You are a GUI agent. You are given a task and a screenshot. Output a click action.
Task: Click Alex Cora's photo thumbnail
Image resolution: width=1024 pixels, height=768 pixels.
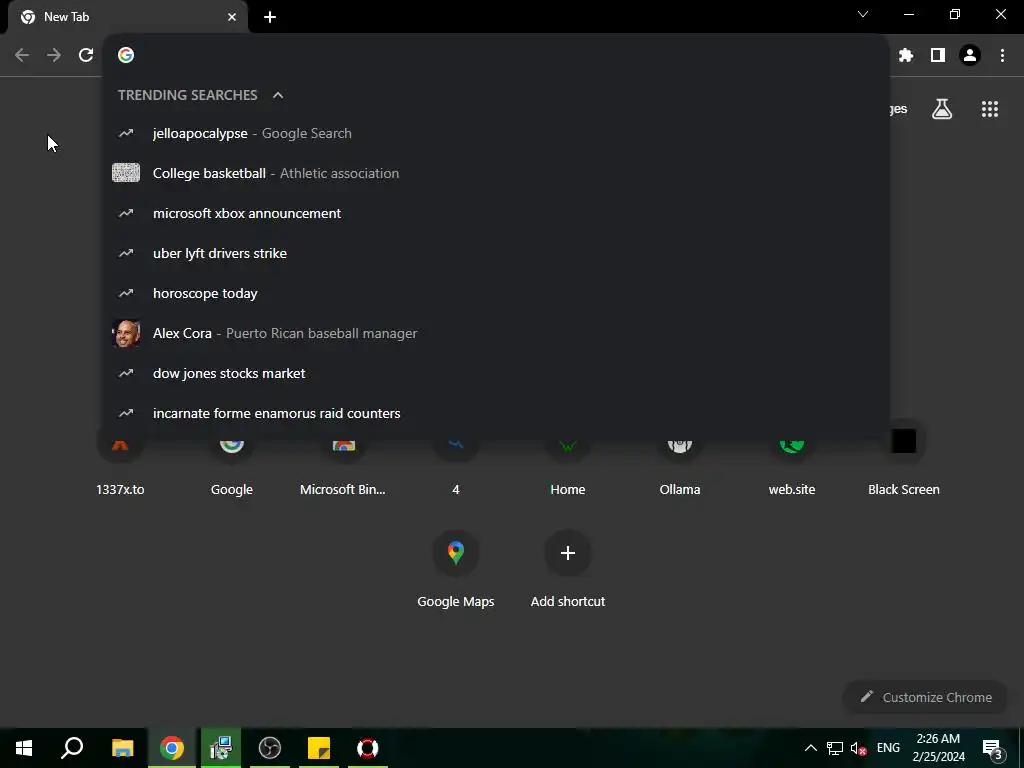coord(126,333)
